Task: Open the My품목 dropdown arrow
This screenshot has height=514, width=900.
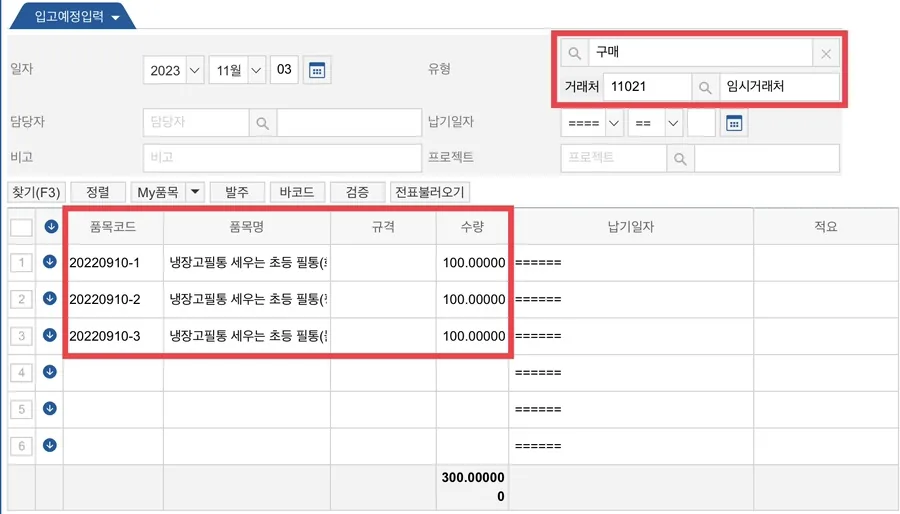Action: [195, 192]
